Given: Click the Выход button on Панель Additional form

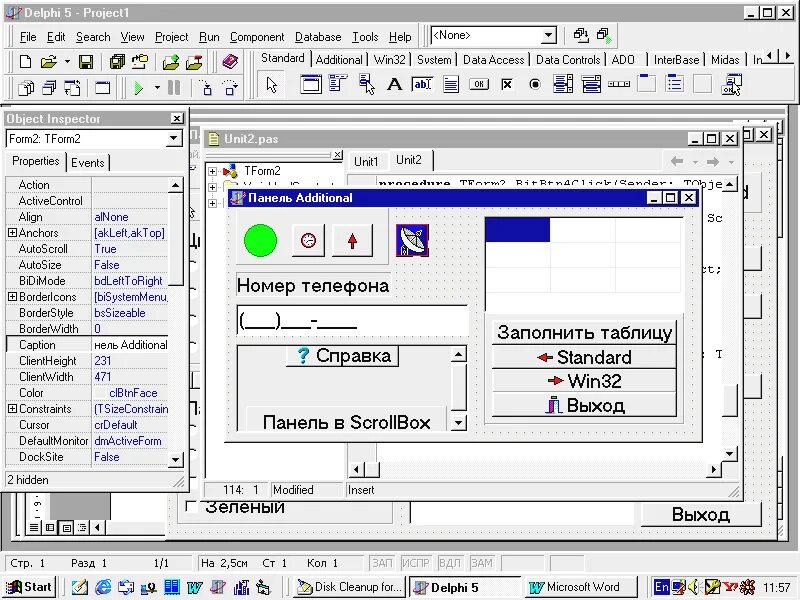Looking at the screenshot, I should pyautogui.click(x=584, y=405).
